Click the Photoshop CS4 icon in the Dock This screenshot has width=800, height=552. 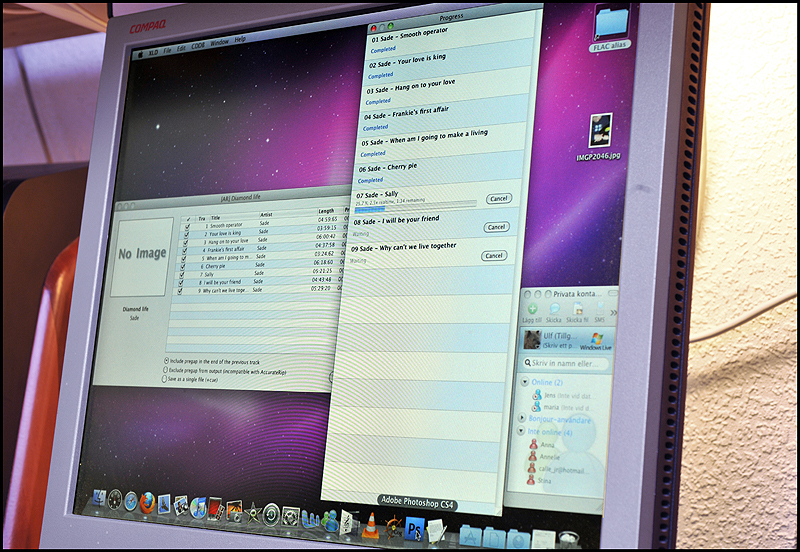[x=414, y=529]
